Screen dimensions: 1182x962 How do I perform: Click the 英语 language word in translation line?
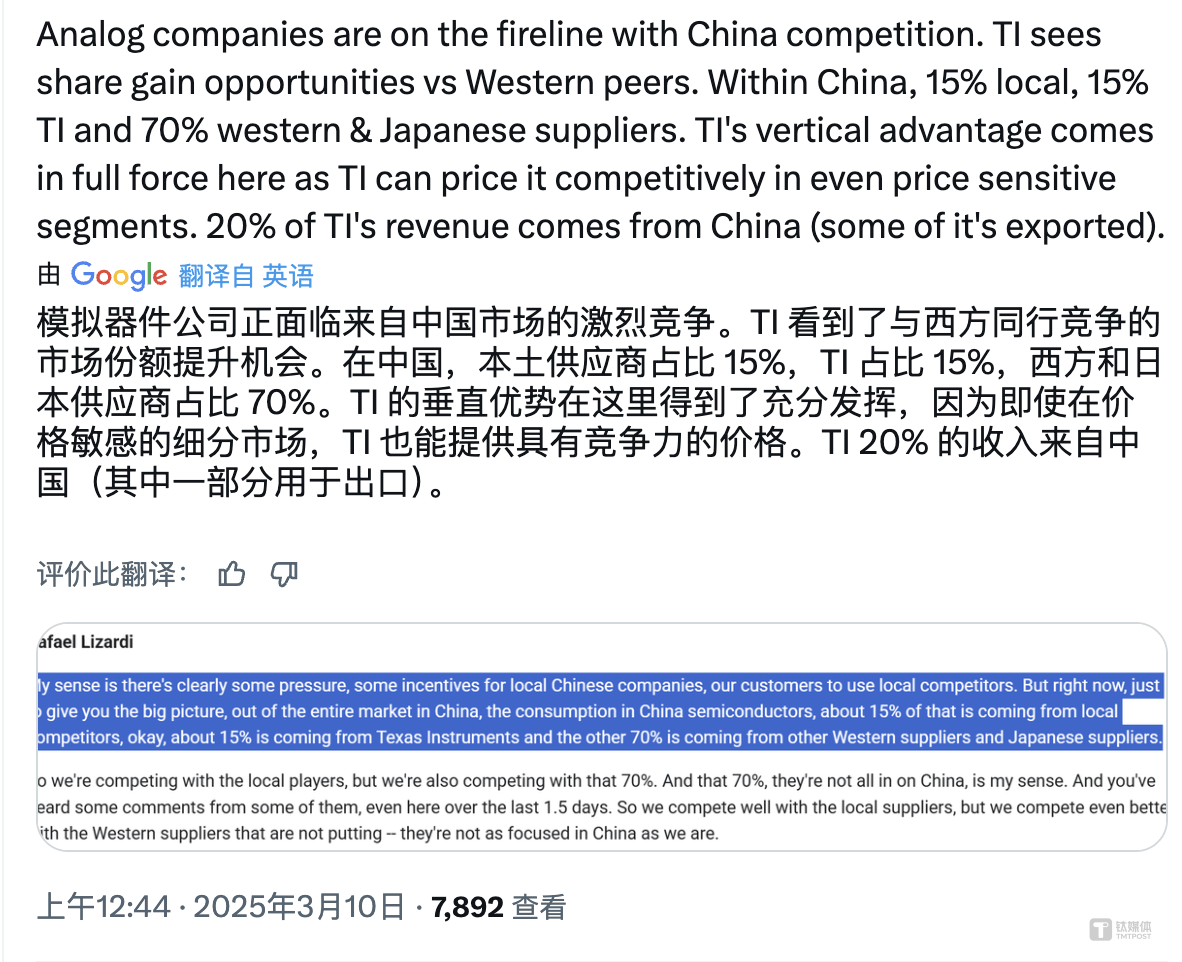[x=287, y=276]
